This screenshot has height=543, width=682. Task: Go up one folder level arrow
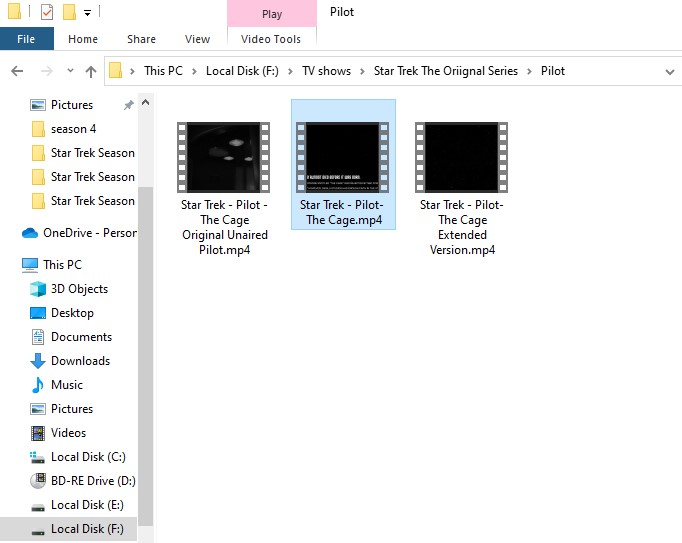coord(90,71)
